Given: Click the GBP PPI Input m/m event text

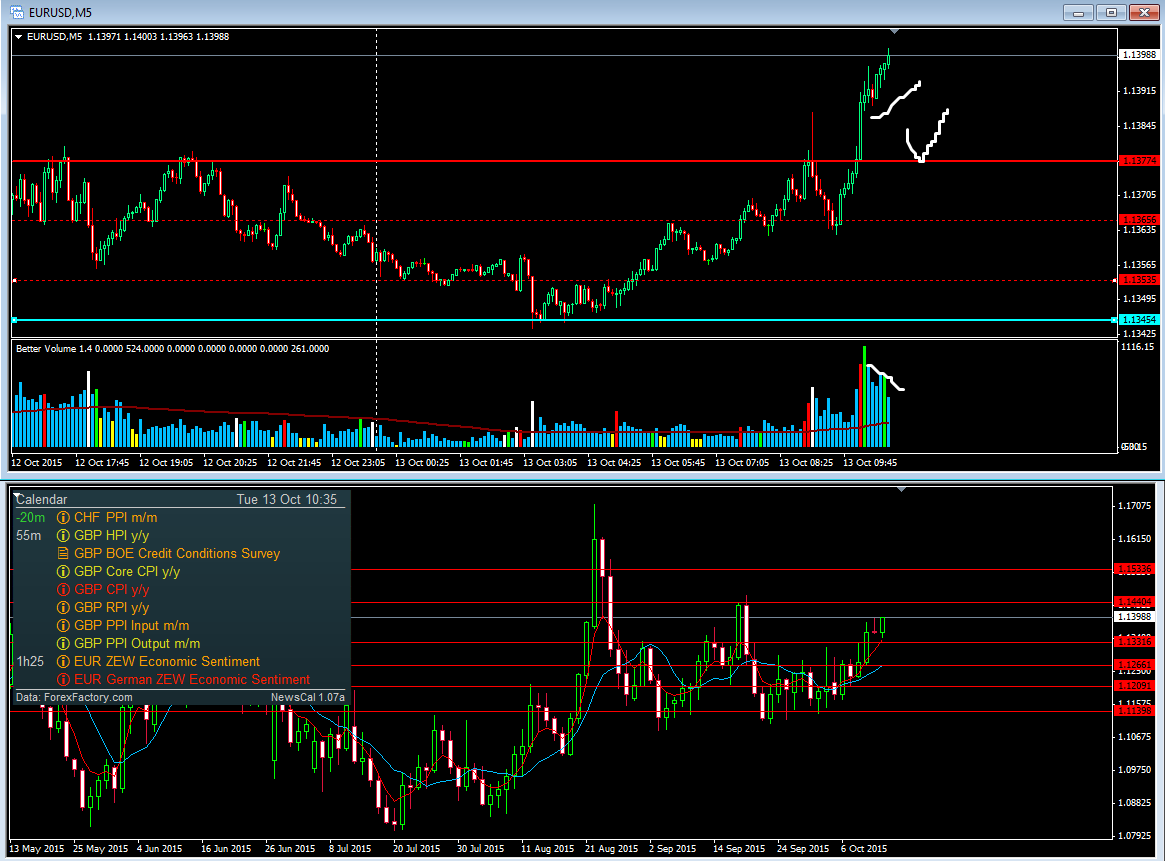Looking at the screenshot, I should point(132,626).
